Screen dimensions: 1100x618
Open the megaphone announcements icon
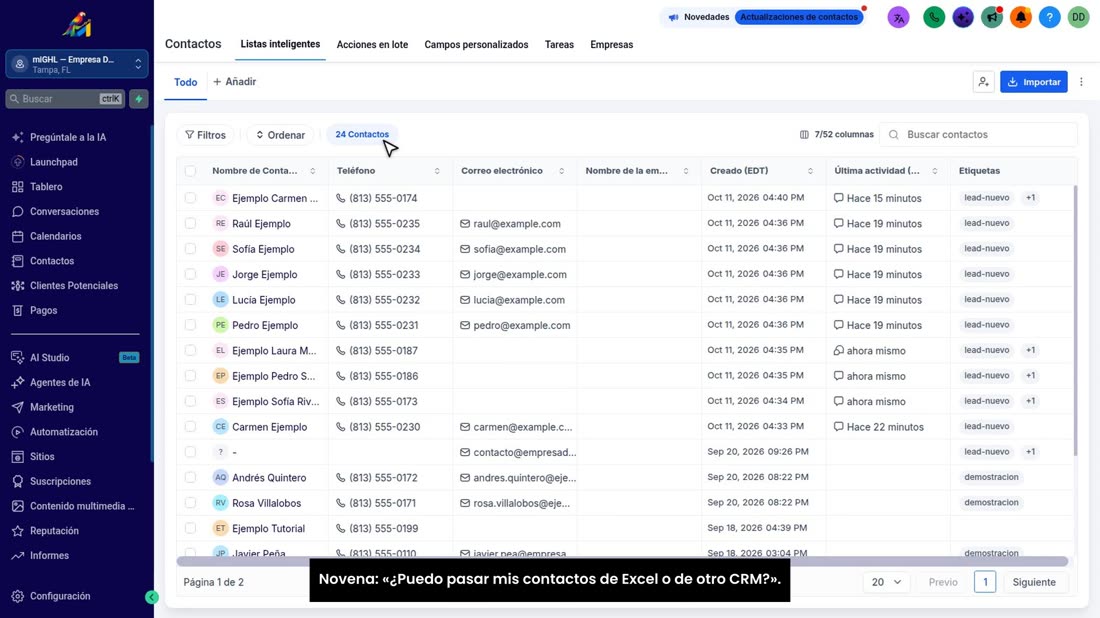[x=991, y=17]
